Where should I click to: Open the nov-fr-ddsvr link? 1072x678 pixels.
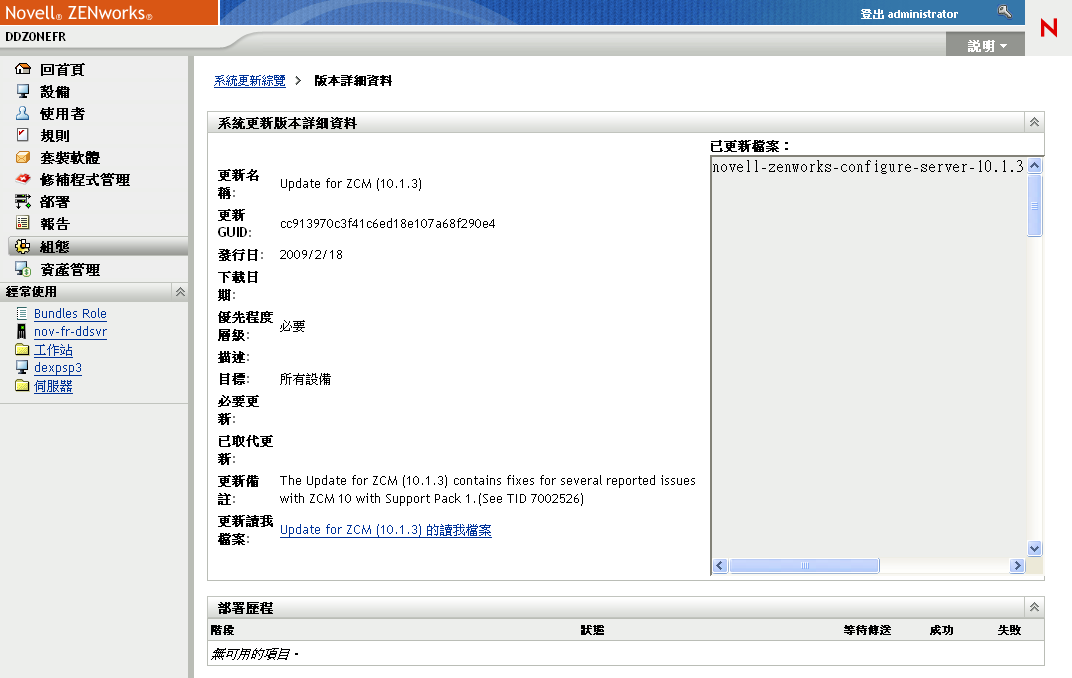click(x=70, y=331)
